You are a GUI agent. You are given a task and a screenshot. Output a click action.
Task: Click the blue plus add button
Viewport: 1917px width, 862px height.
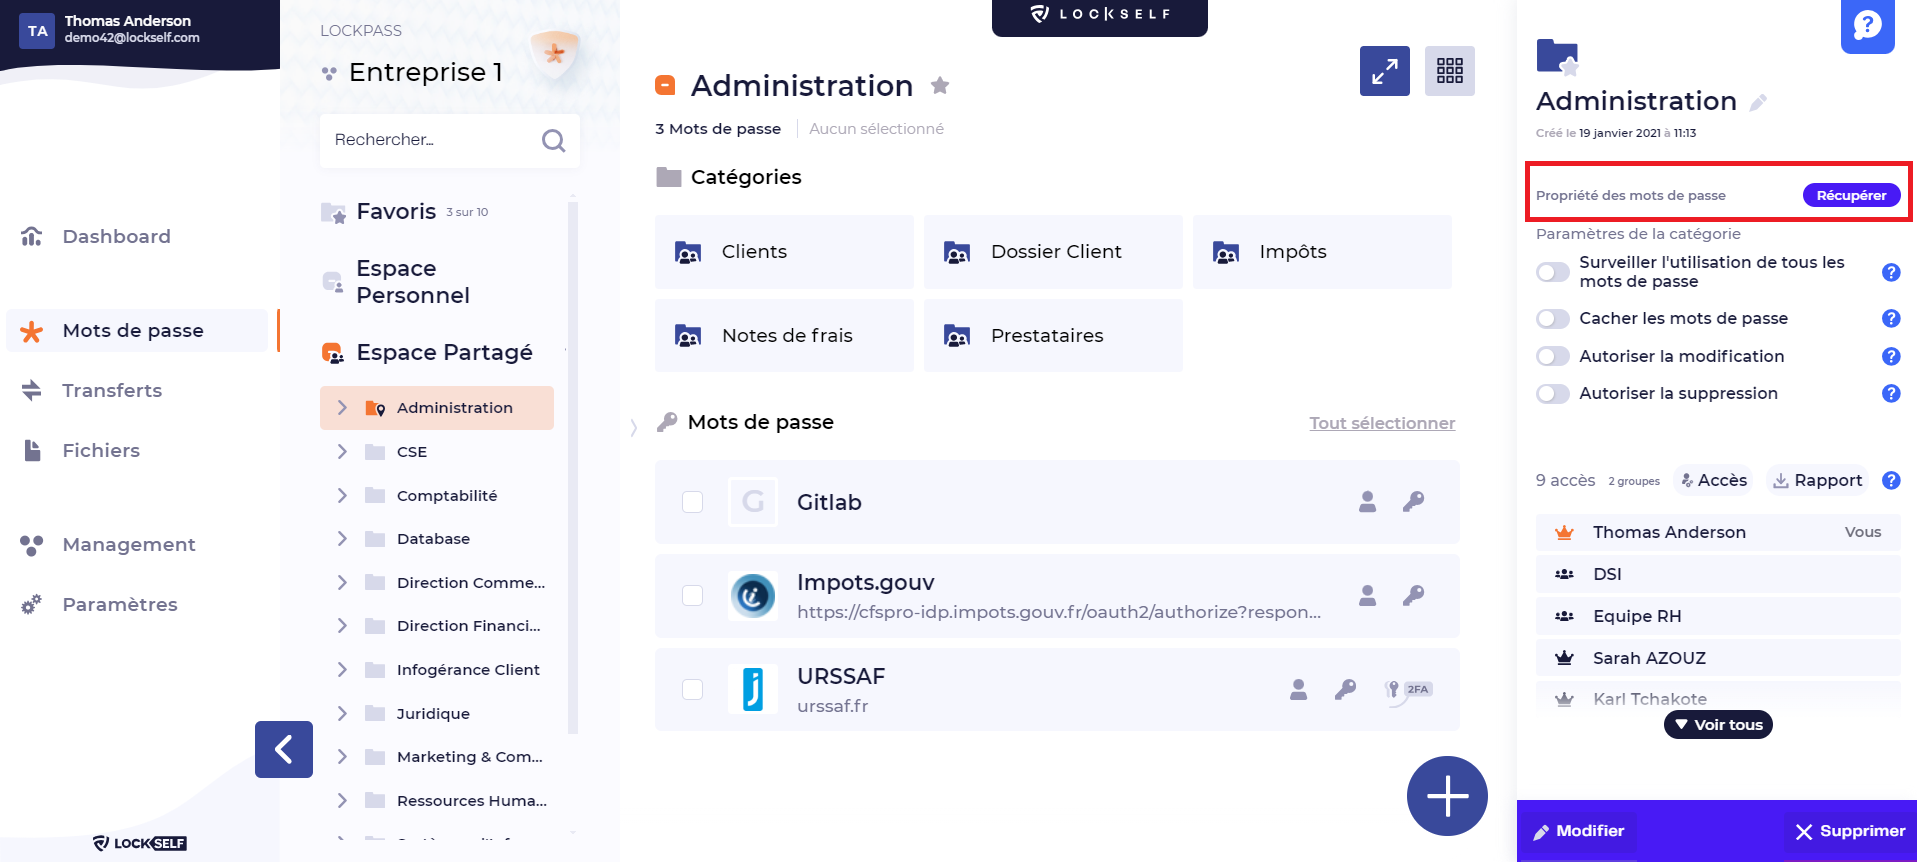1446,796
